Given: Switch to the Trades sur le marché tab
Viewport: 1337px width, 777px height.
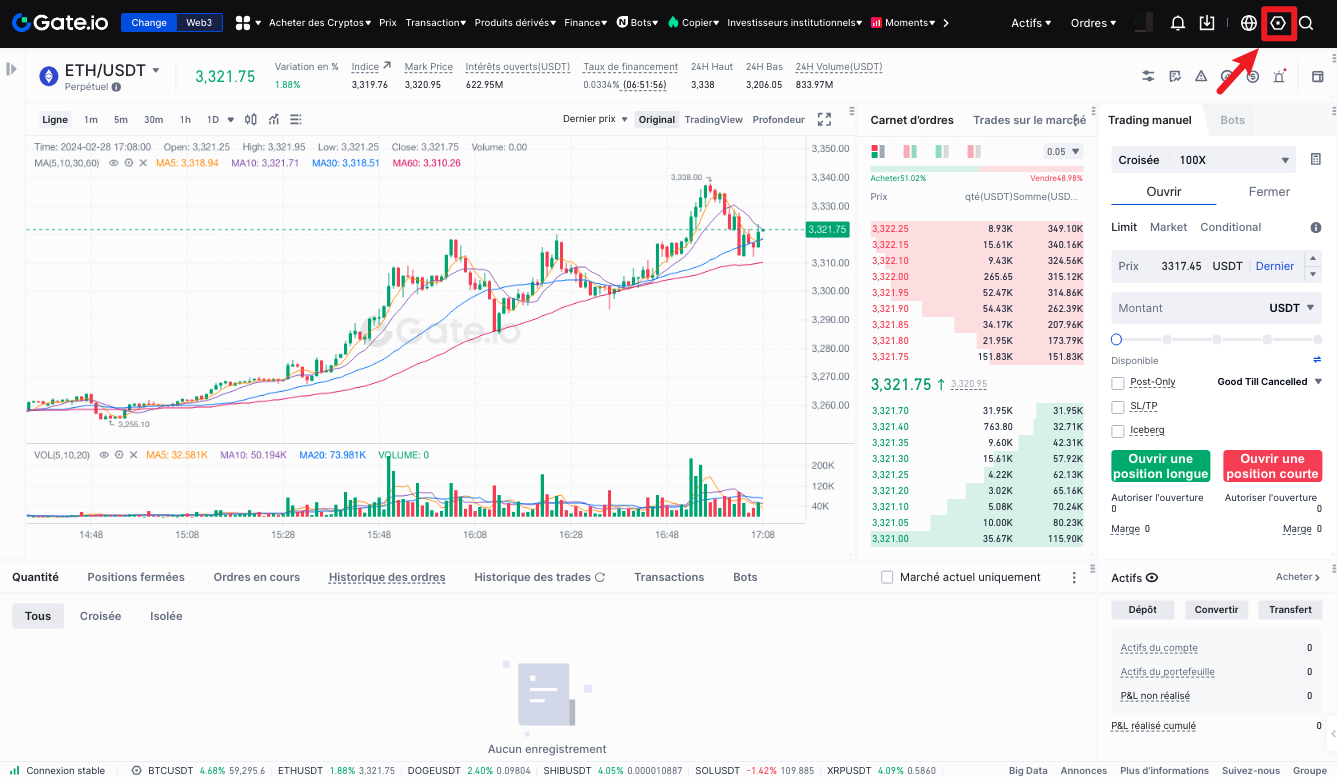Looking at the screenshot, I should tap(1029, 120).
